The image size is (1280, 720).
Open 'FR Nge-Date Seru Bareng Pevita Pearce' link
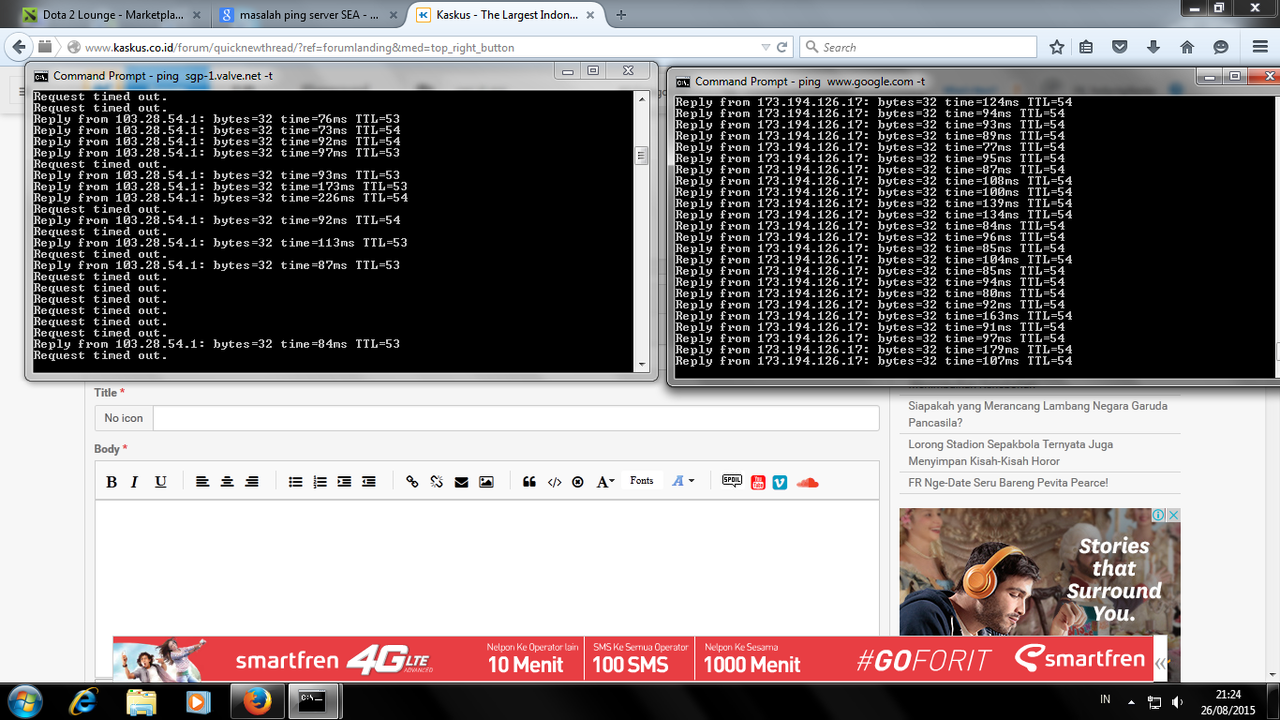pyautogui.click(x=1008, y=482)
